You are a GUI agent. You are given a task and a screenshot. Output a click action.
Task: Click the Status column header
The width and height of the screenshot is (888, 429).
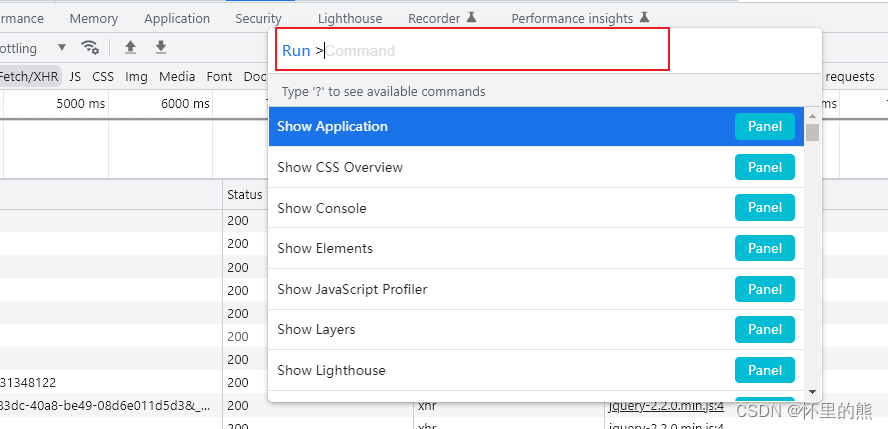coord(245,195)
